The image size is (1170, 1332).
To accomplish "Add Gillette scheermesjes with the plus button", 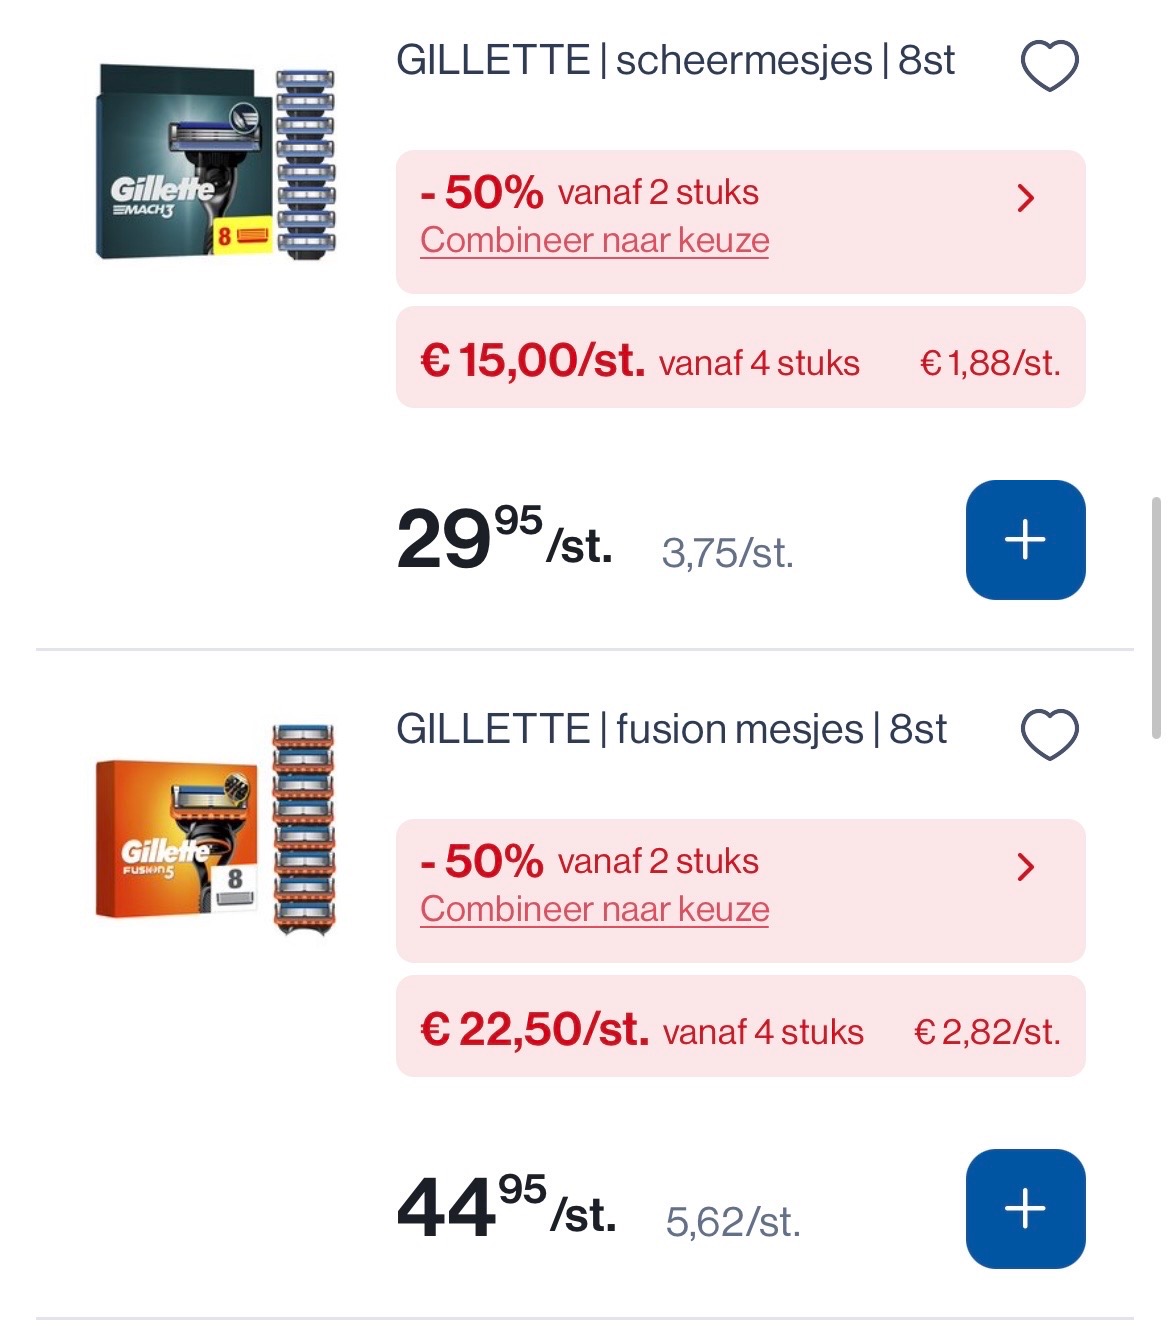I will pos(1025,540).
